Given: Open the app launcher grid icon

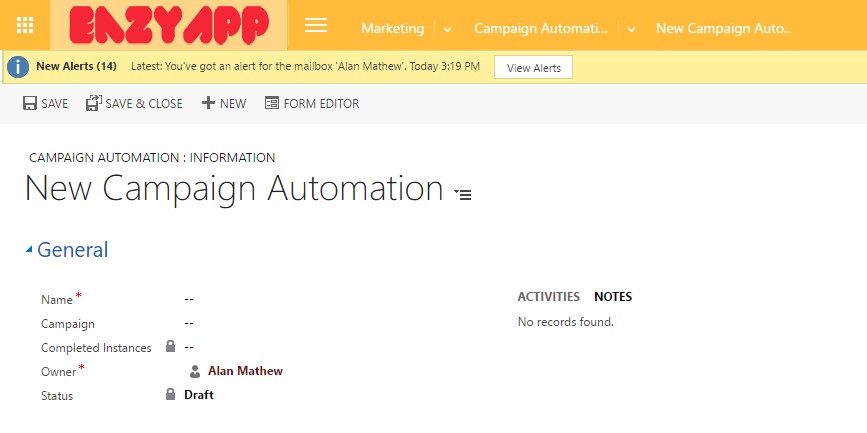Looking at the screenshot, I should [x=25, y=25].
